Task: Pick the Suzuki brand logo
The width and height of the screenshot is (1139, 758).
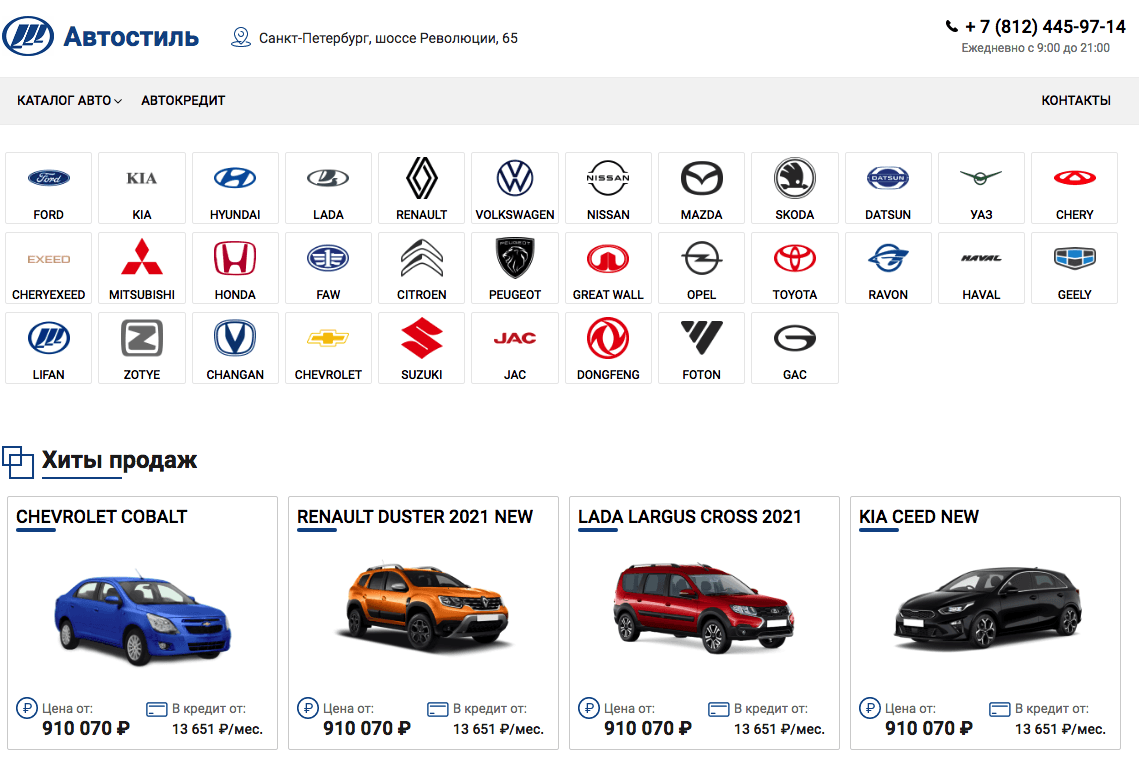Action: click(421, 338)
